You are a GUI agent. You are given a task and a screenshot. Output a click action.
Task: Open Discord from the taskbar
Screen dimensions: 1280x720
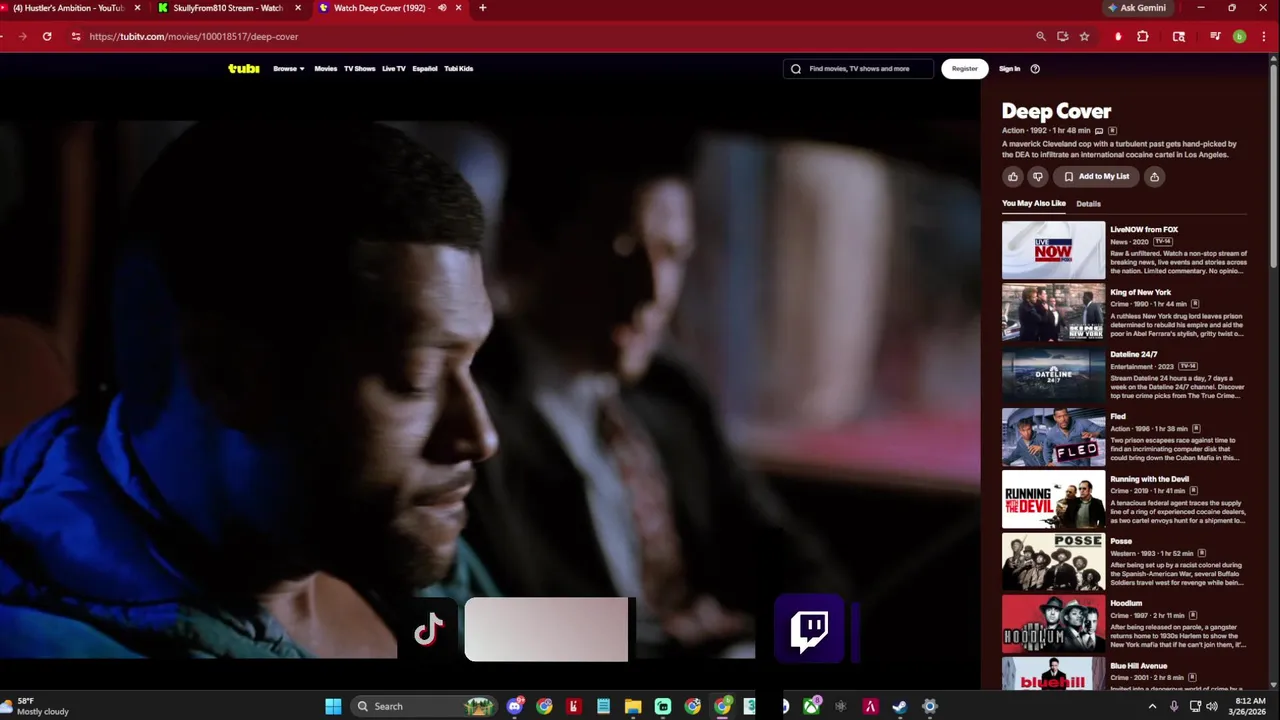[x=515, y=706]
